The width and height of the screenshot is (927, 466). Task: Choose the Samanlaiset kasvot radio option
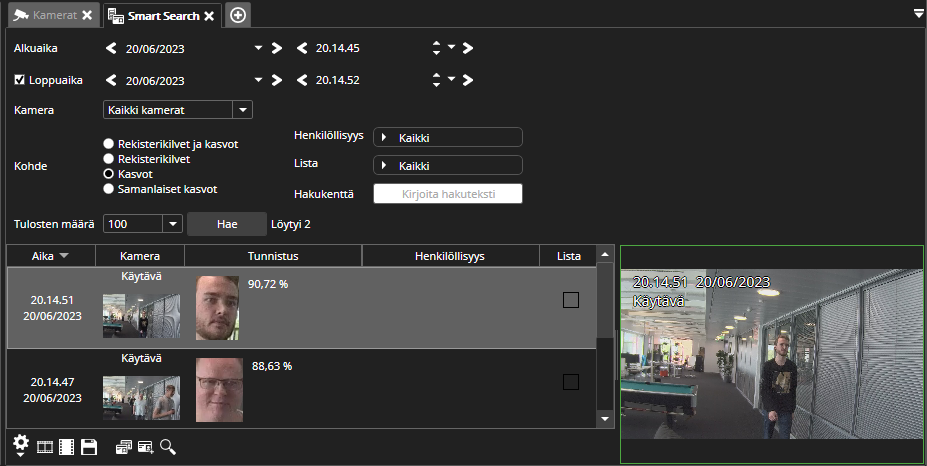pos(109,188)
